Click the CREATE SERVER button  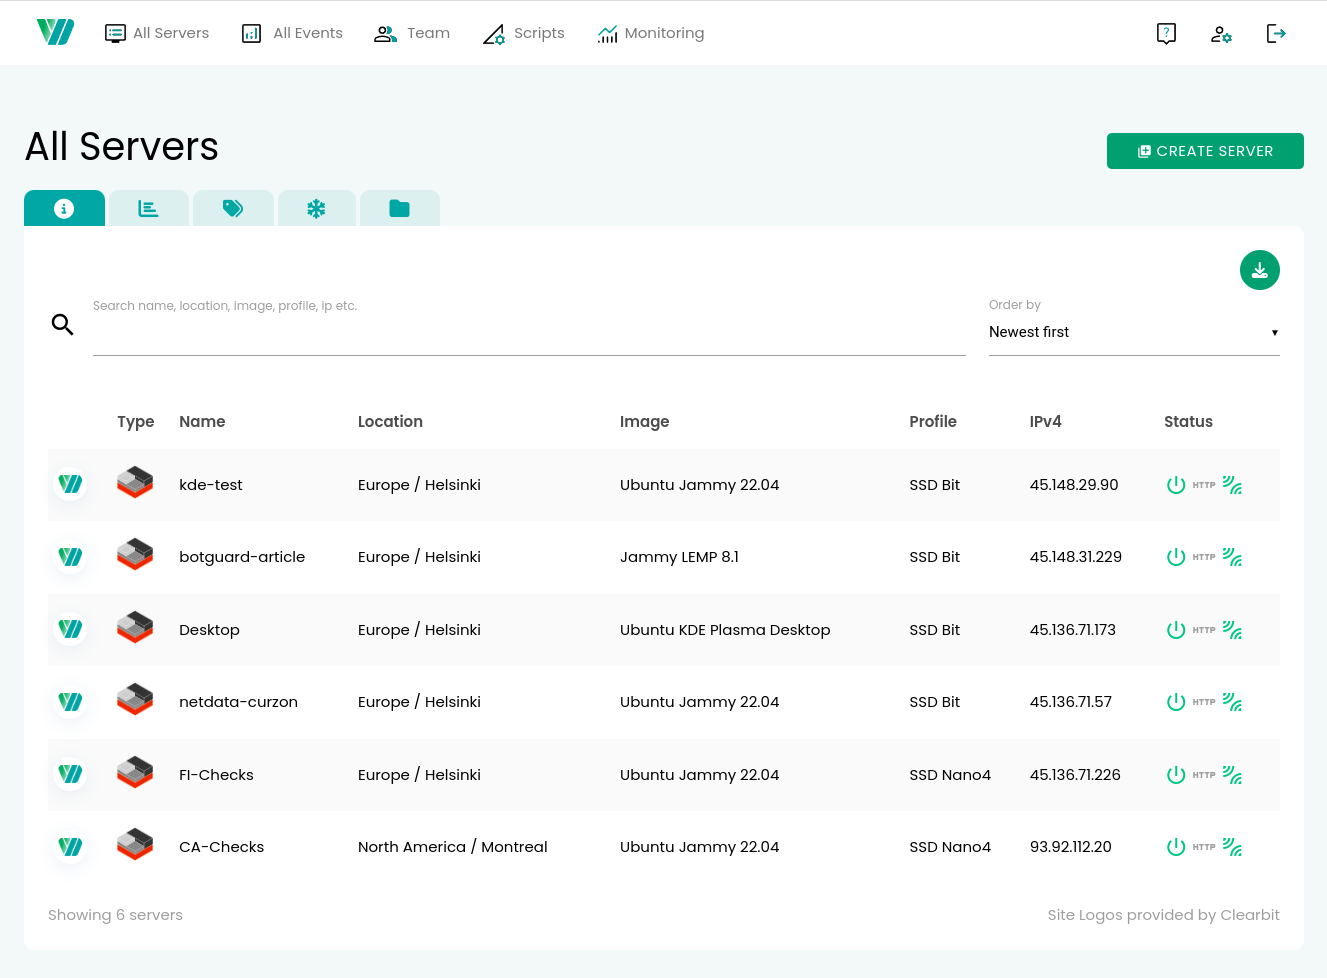click(1205, 151)
